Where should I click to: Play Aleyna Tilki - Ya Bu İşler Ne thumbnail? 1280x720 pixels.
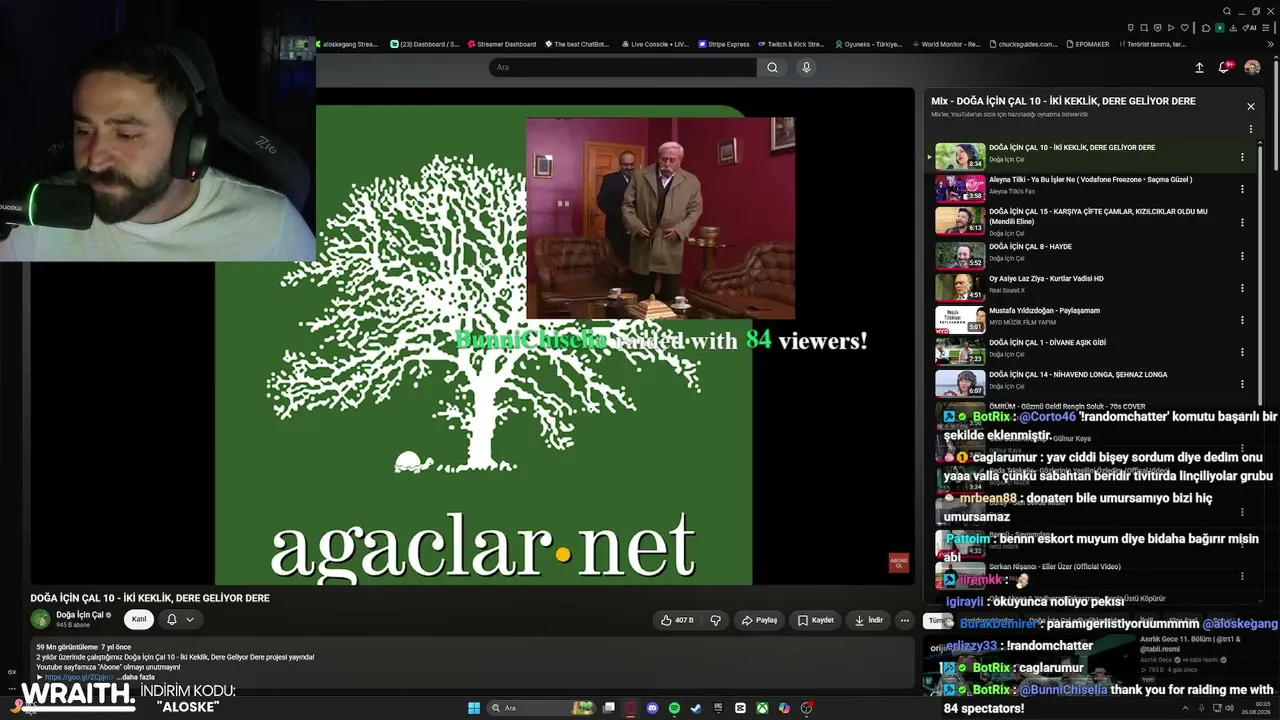pos(960,189)
